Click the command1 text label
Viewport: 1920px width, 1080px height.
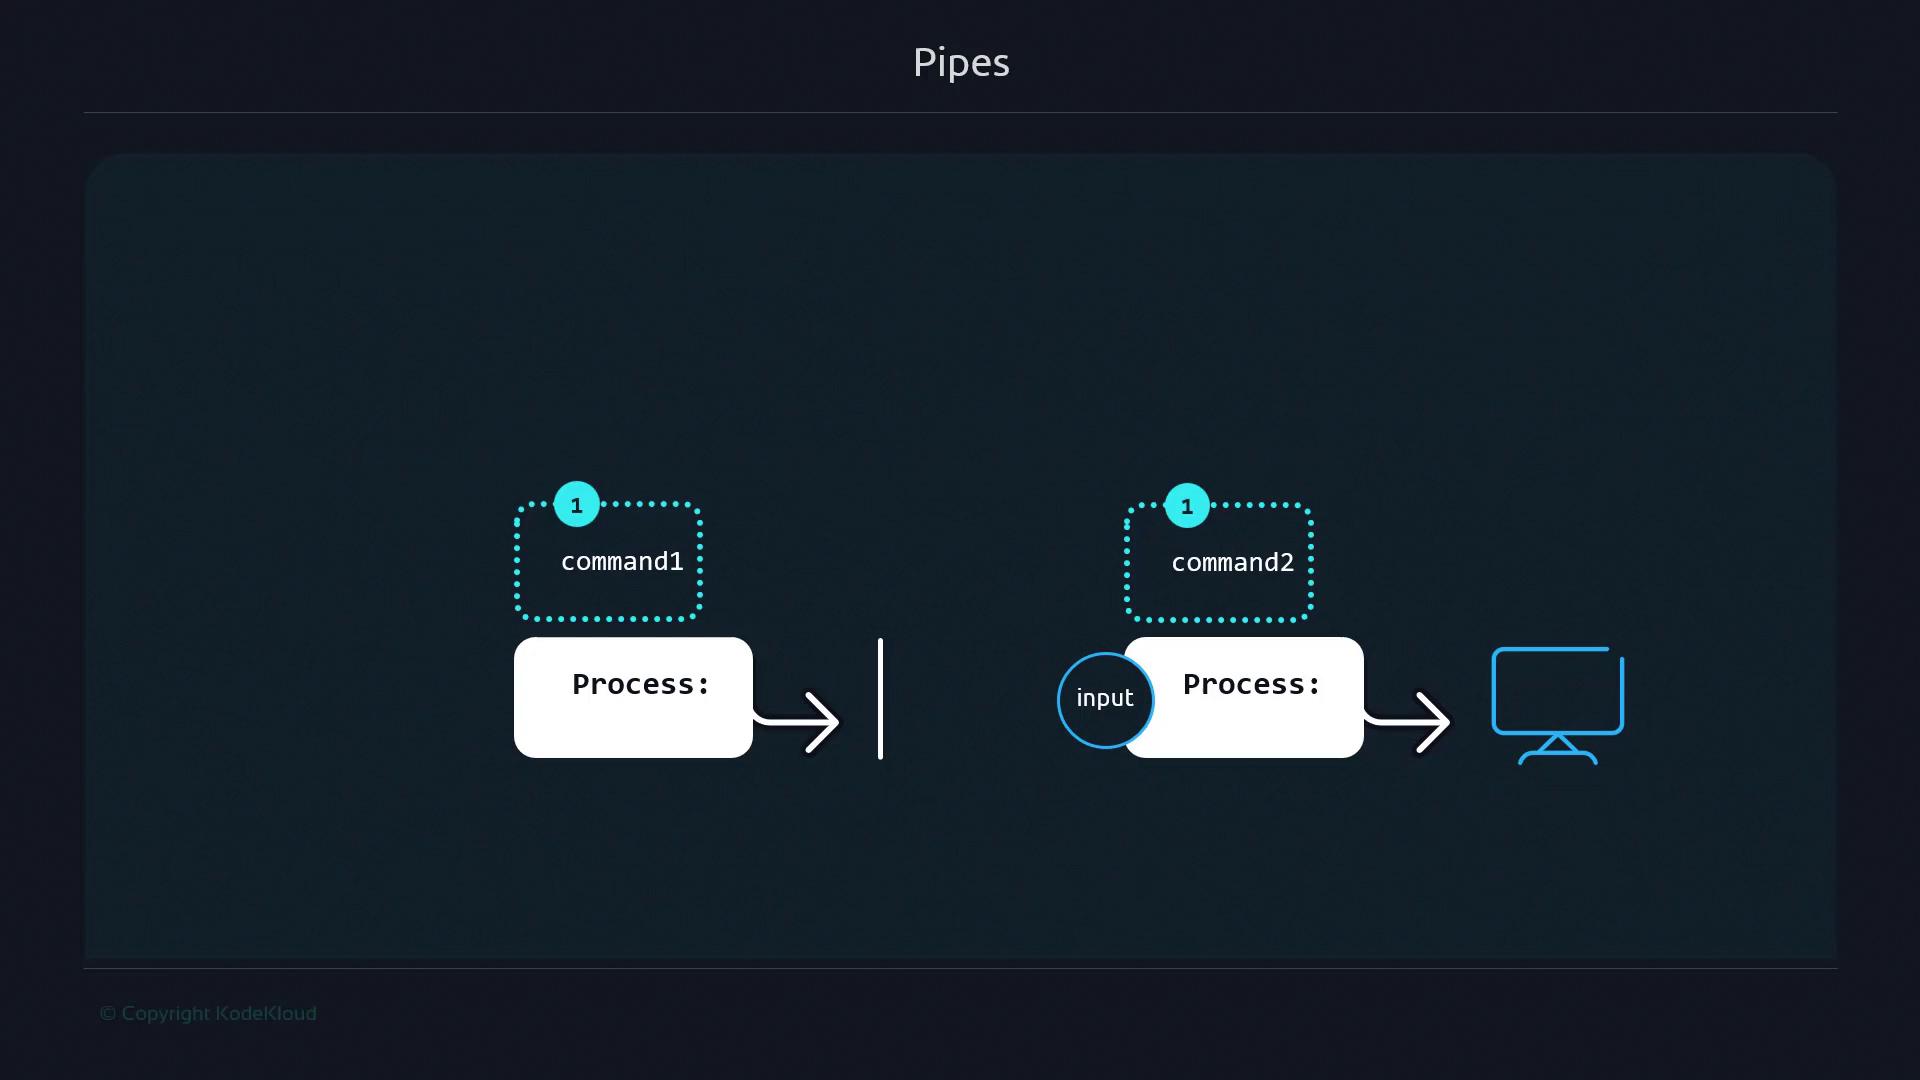click(x=622, y=562)
